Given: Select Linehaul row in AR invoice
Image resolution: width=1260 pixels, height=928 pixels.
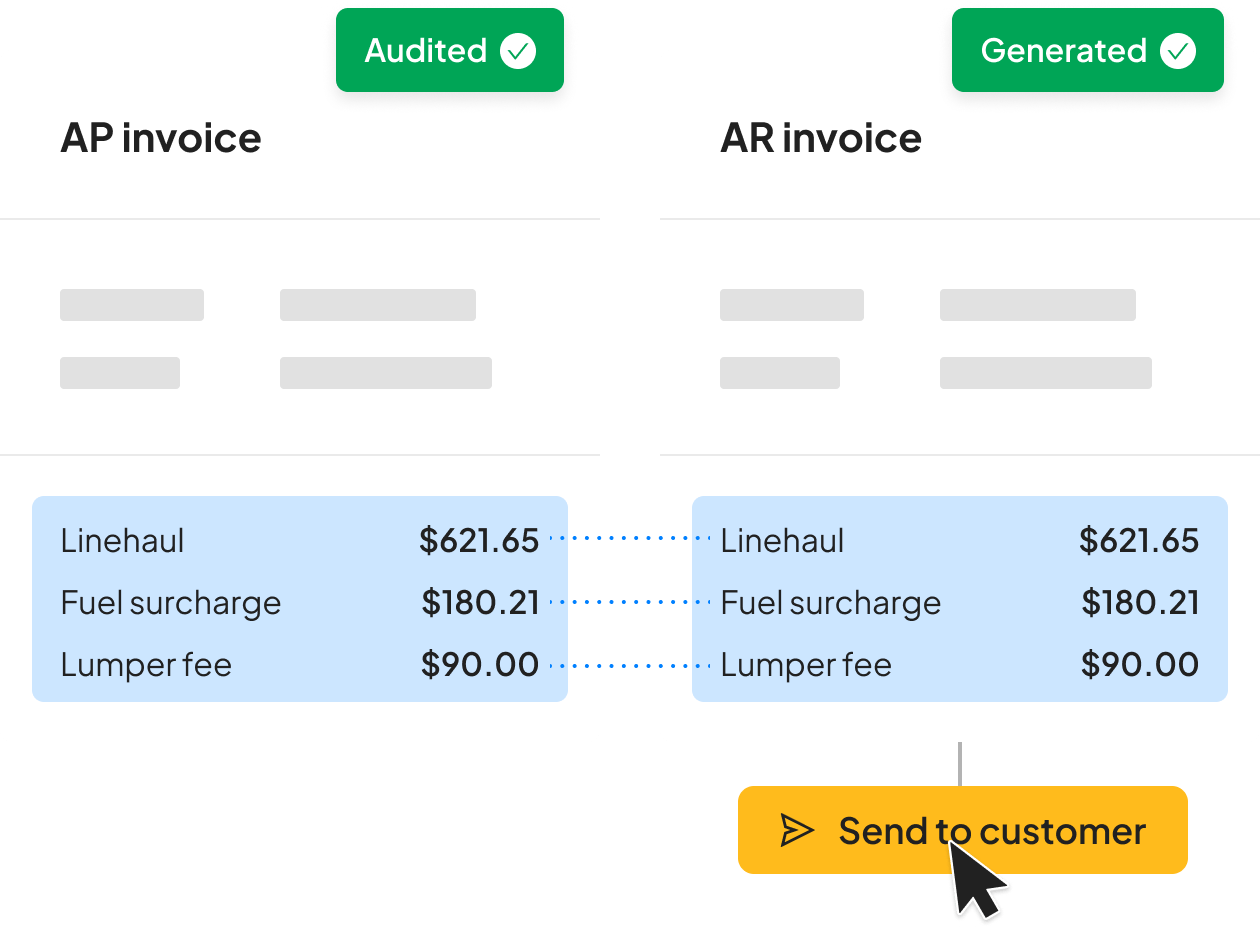Looking at the screenshot, I should pyautogui.click(x=960, y=541).
